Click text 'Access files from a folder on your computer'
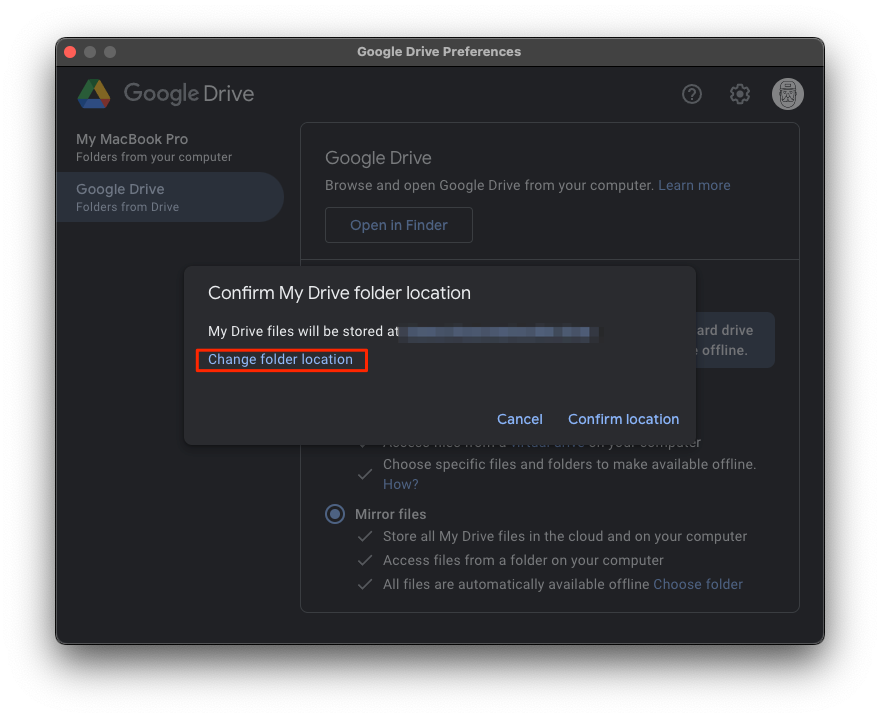The height and width of the screenshot is (718, 880). point(523,560)
